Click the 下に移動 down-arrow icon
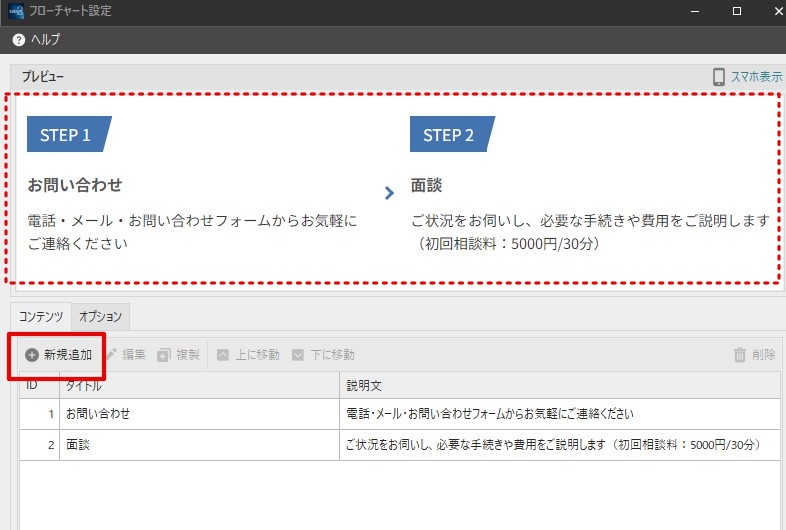786x530 pixels. click(x=298, y=355)
